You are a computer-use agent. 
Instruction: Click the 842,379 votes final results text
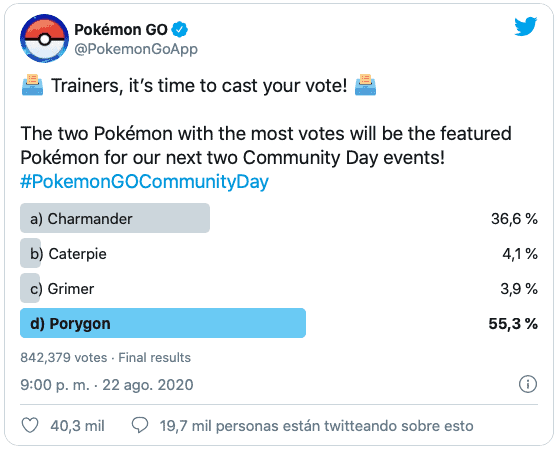point(105,357)
